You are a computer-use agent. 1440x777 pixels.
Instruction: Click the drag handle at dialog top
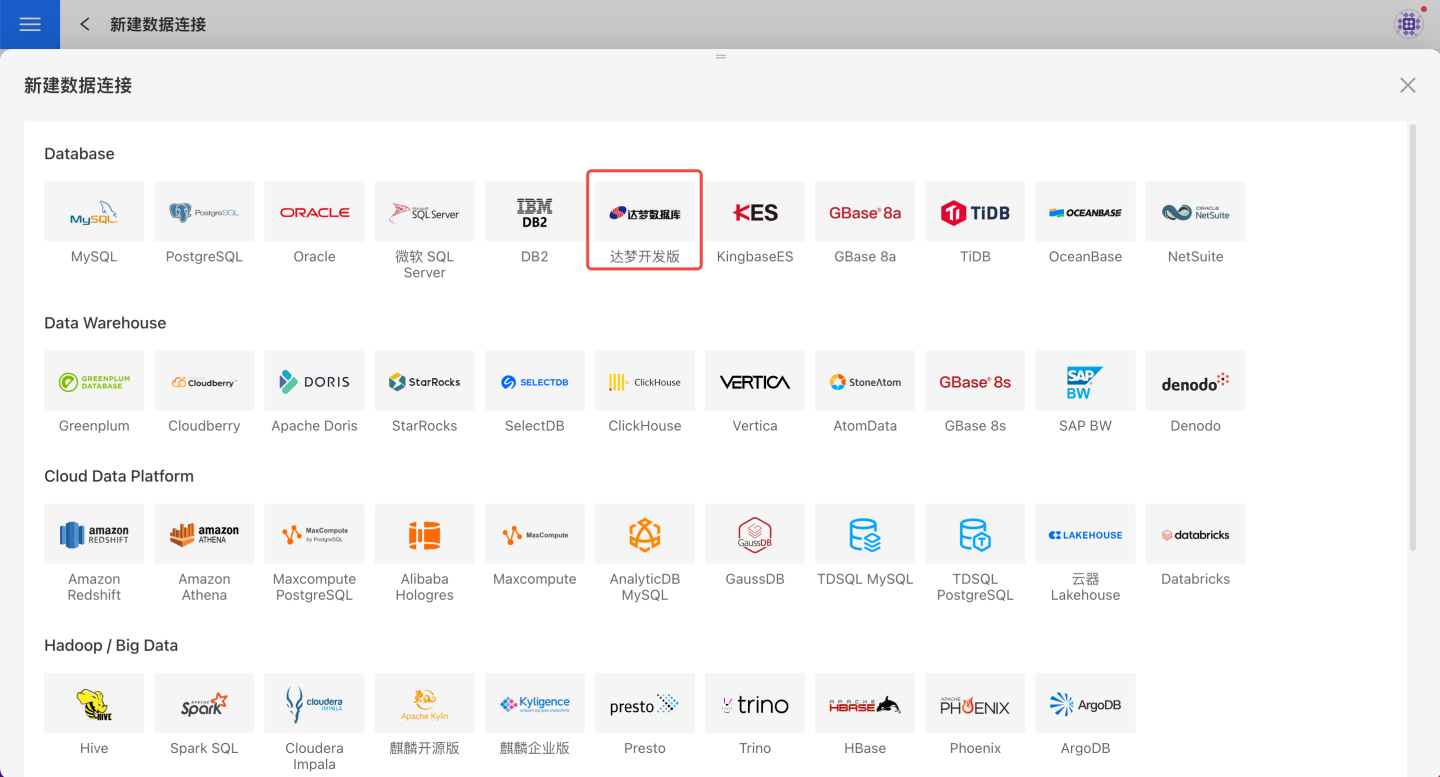(720, 57)
